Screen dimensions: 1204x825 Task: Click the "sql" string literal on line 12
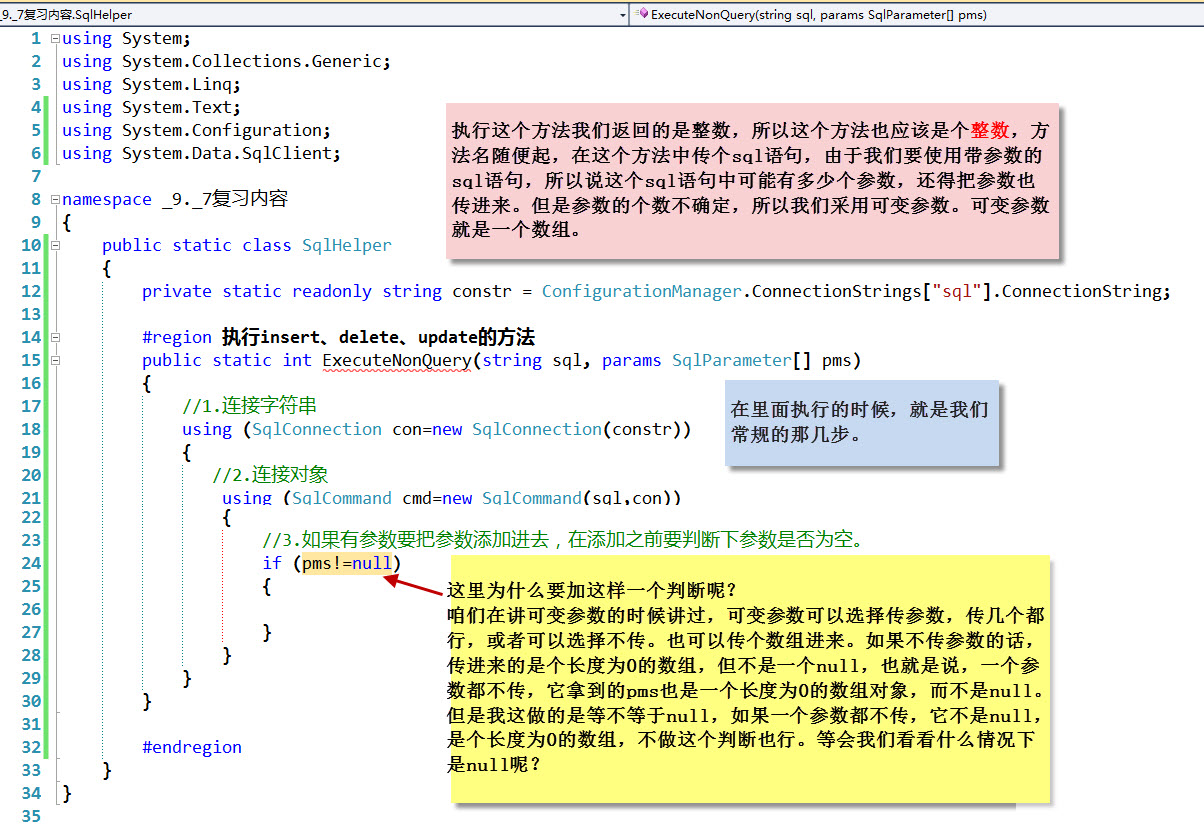(956, 291)
